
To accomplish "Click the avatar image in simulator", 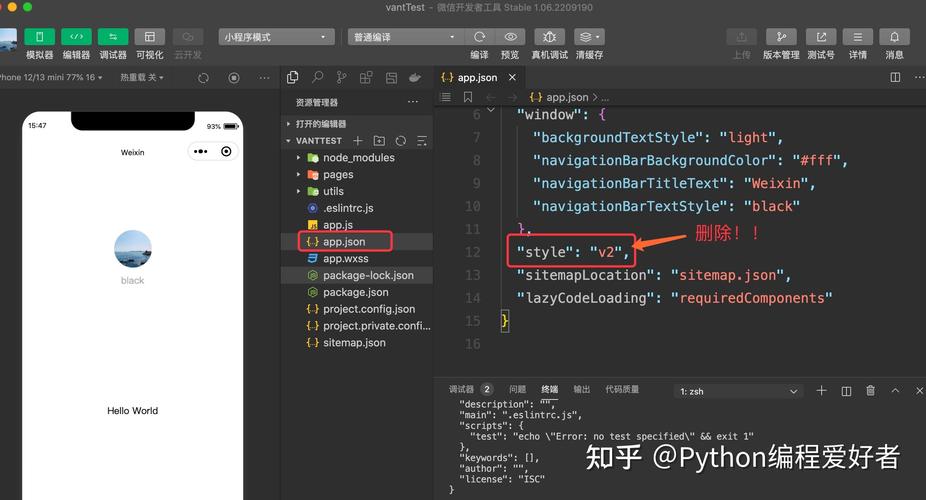I will point(132,249).
